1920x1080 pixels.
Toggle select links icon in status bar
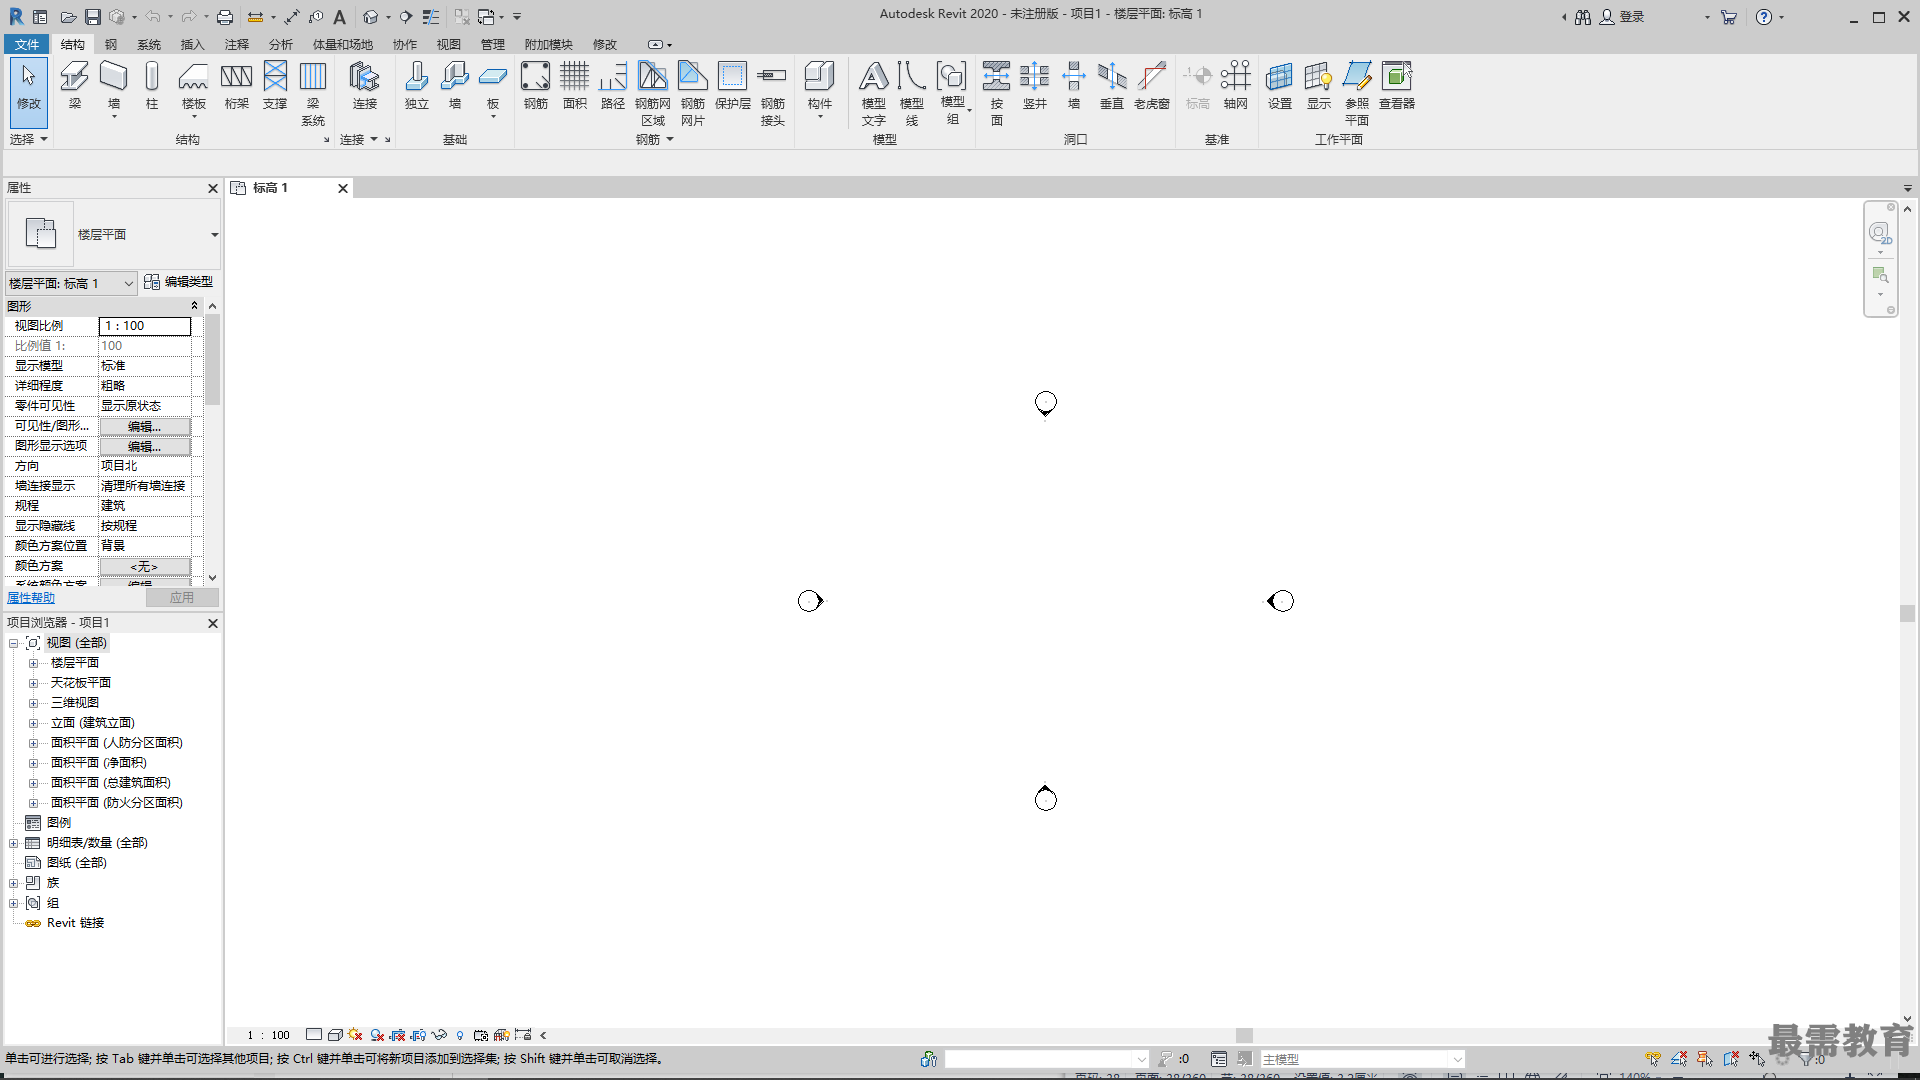(1653, 1059)
